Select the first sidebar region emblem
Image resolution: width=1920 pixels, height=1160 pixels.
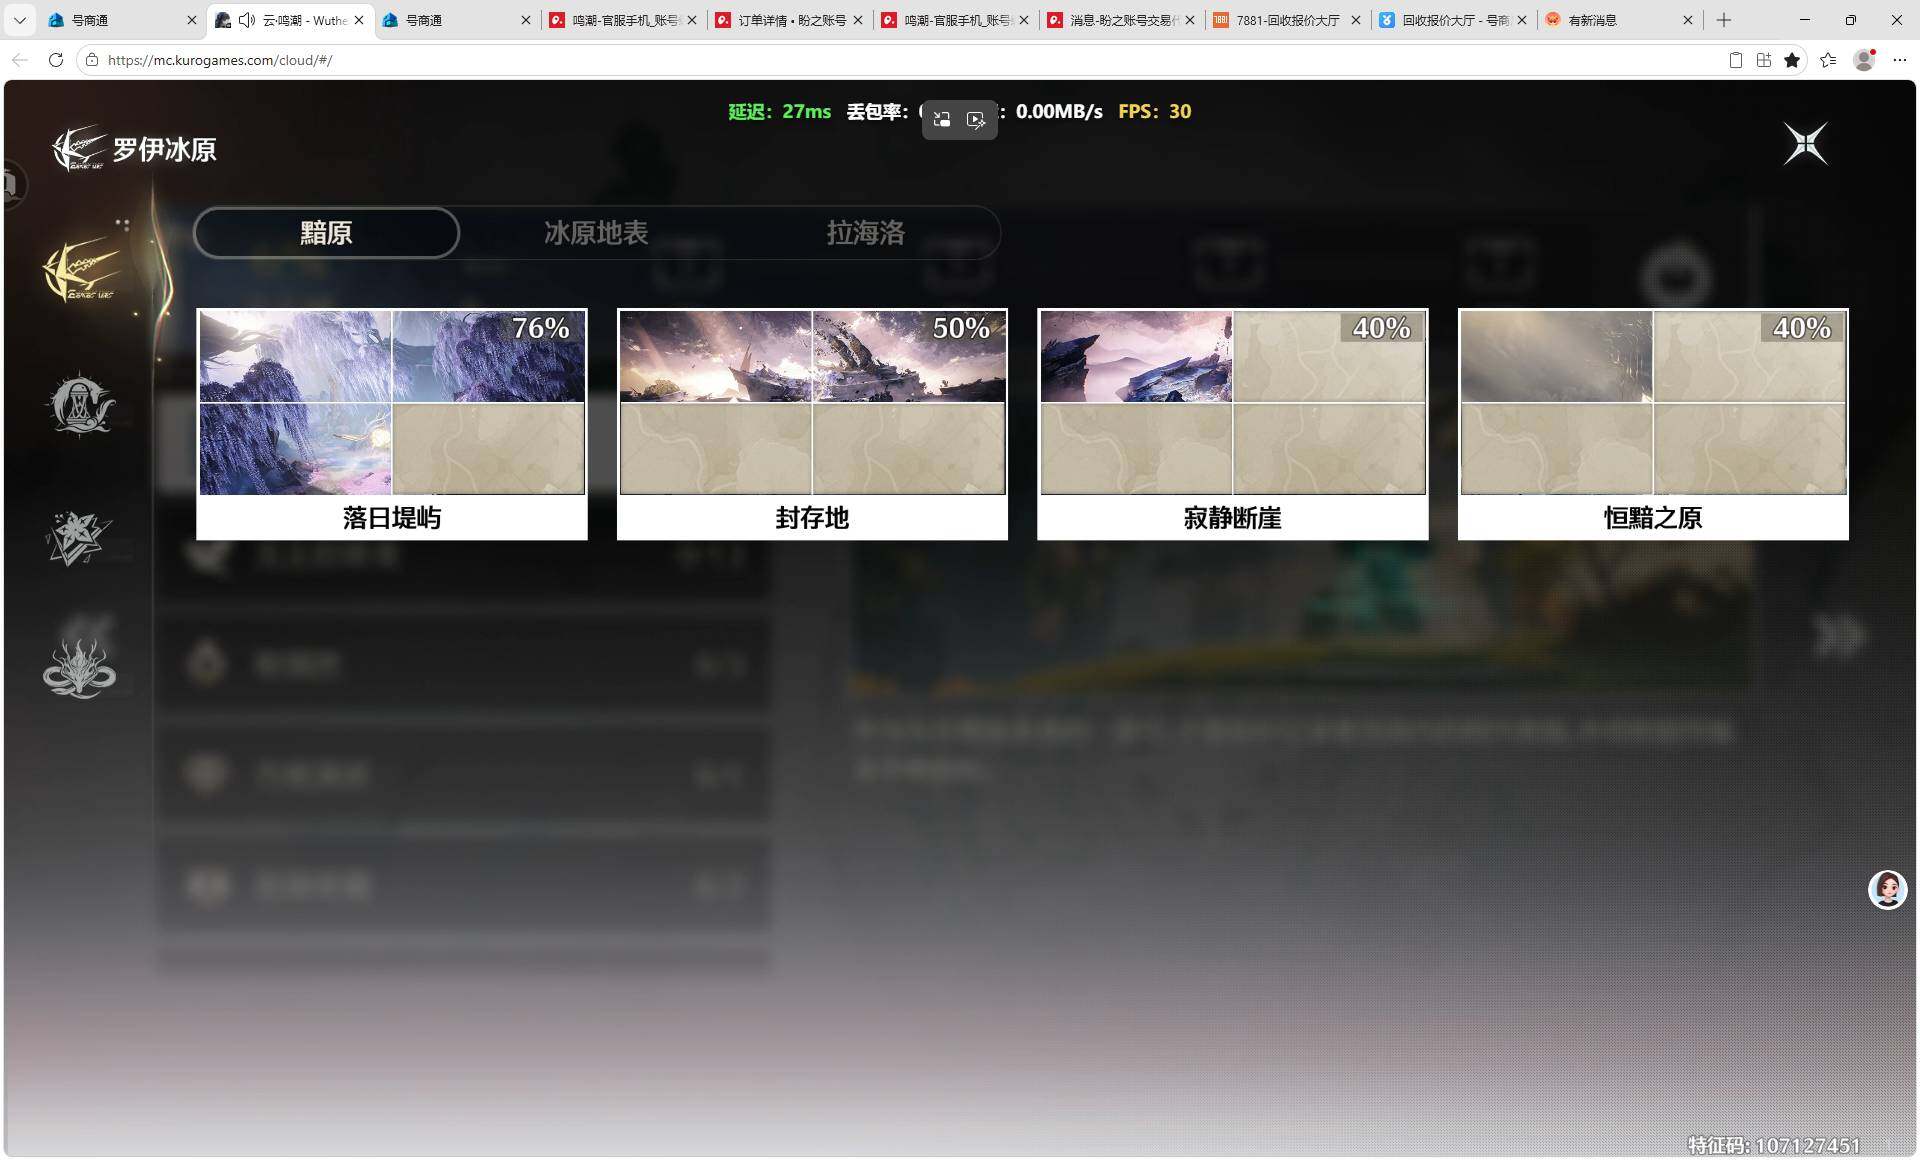pos(82,271)
